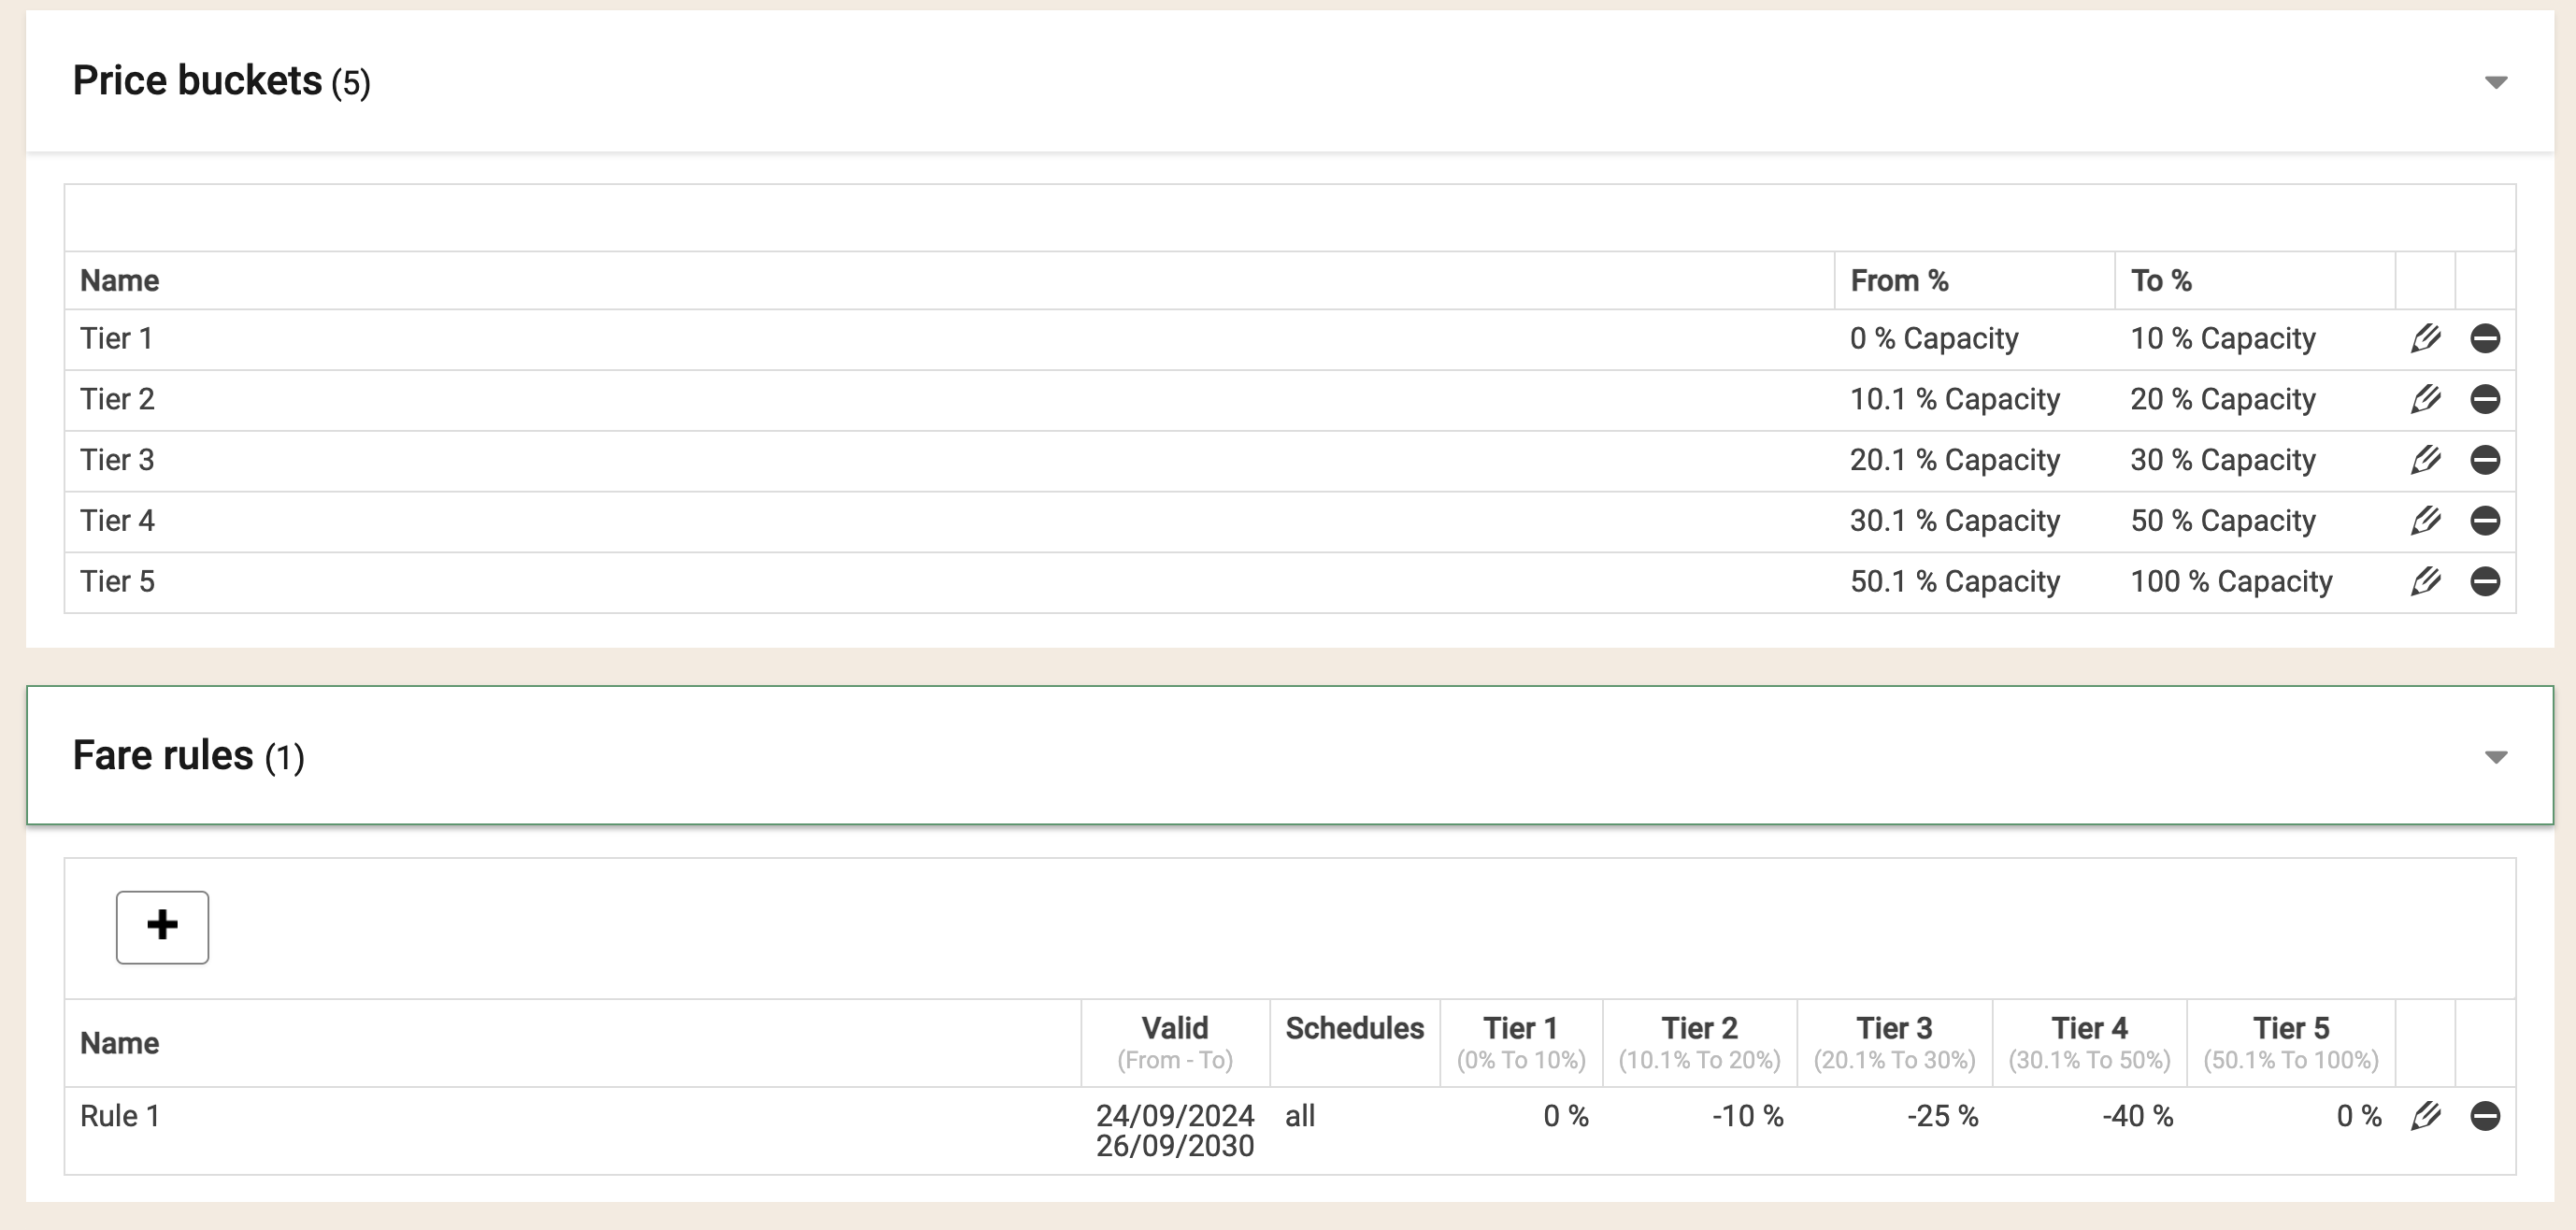Edit the Tier 3 price bucket
Viewport: 2576px width, 1230px height.
click(x=2425, y=460)
